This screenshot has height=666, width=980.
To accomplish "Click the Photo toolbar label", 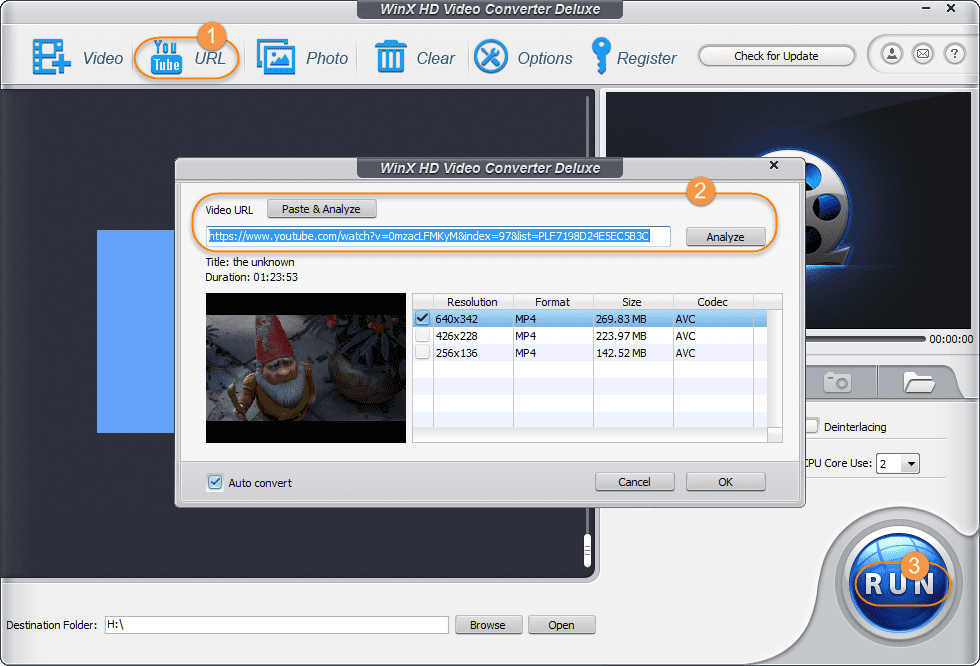I will (327, 58).
